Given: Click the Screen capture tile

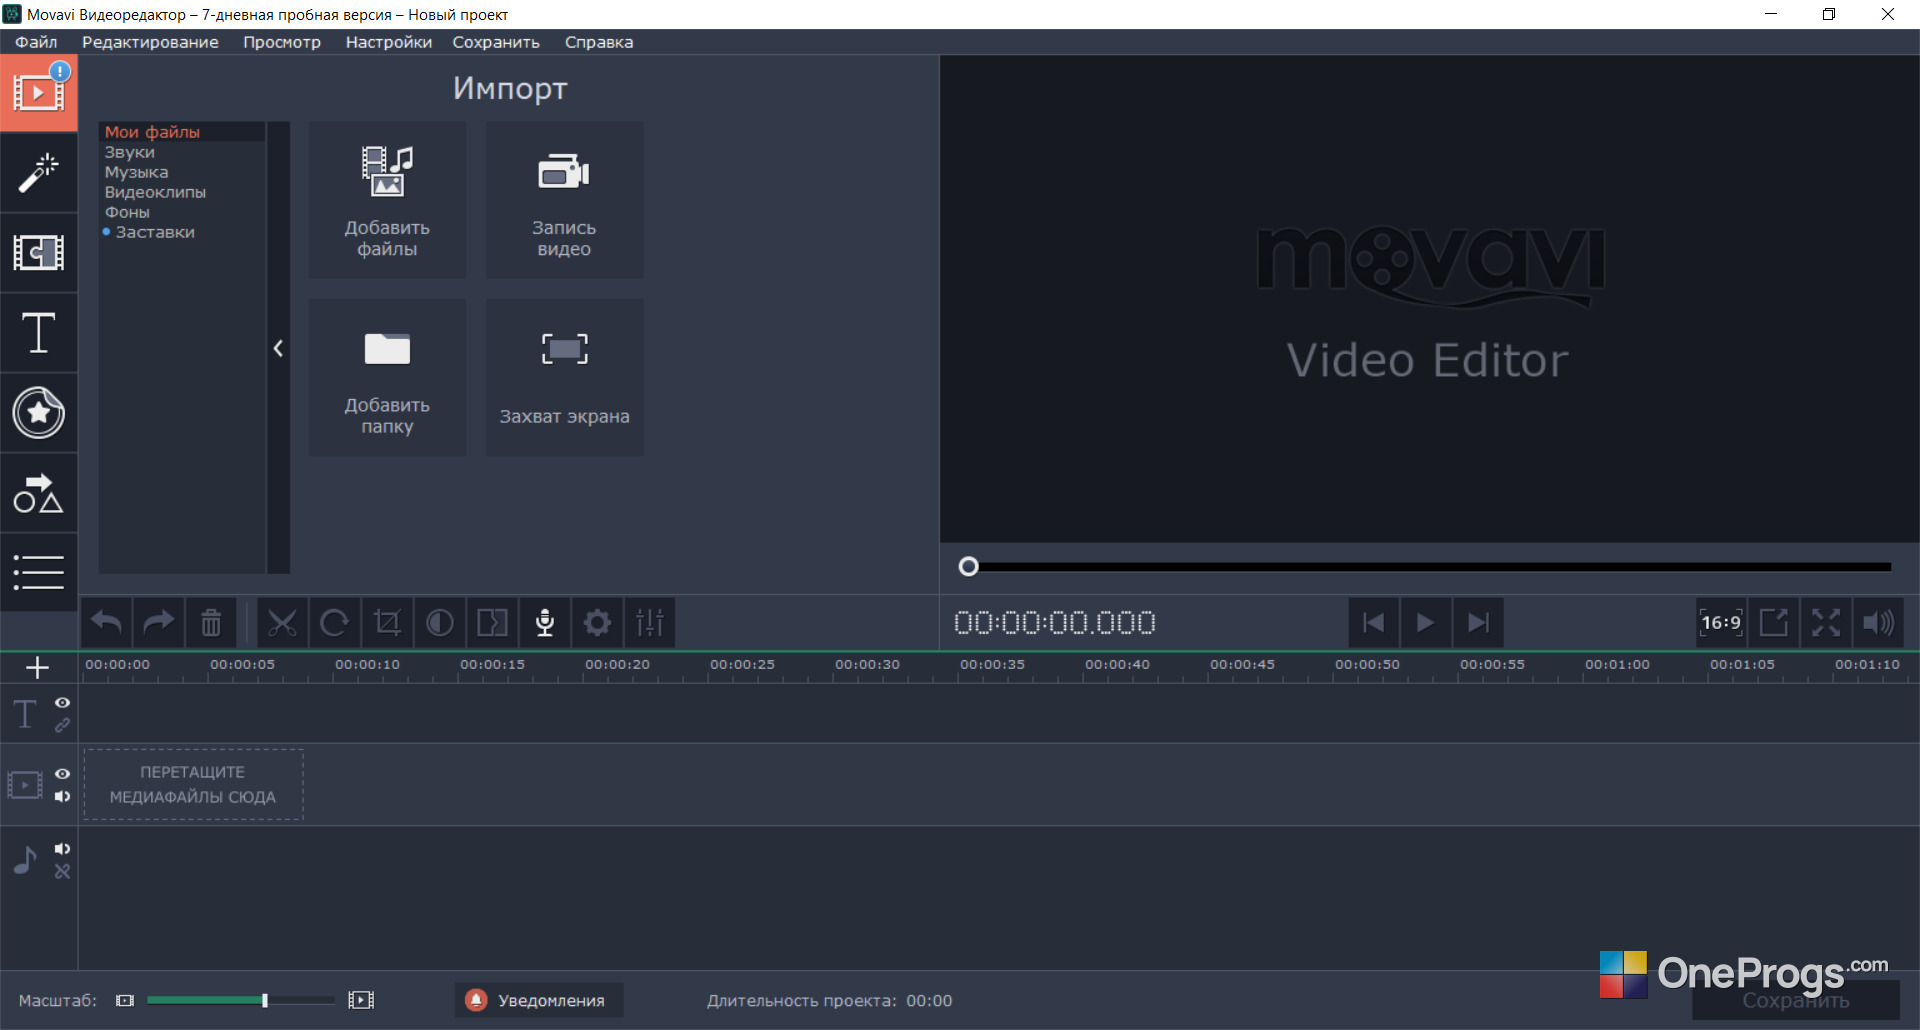Looking at the screenshot, I should [564, 378].
